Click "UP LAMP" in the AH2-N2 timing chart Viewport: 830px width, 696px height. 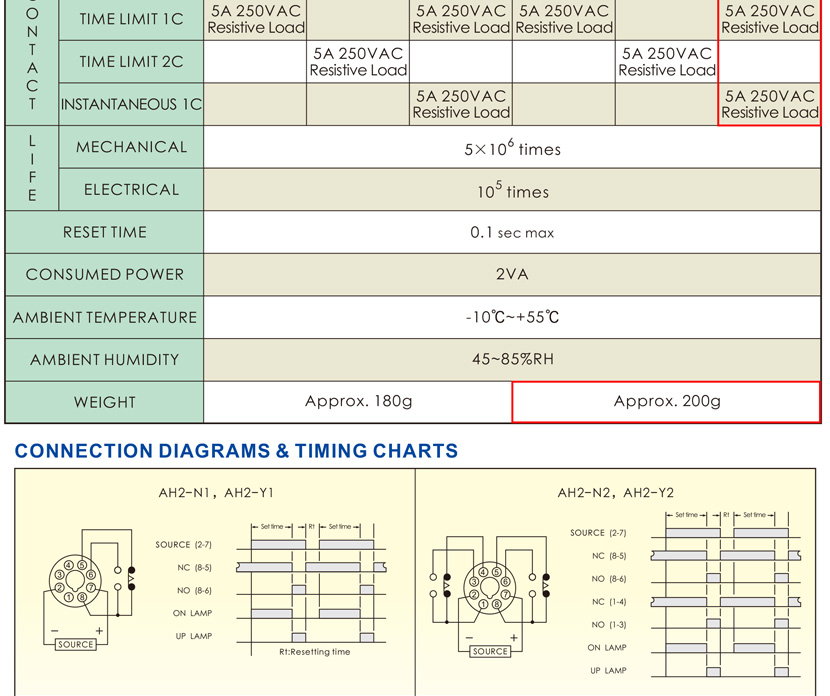(x=608, y=671)
